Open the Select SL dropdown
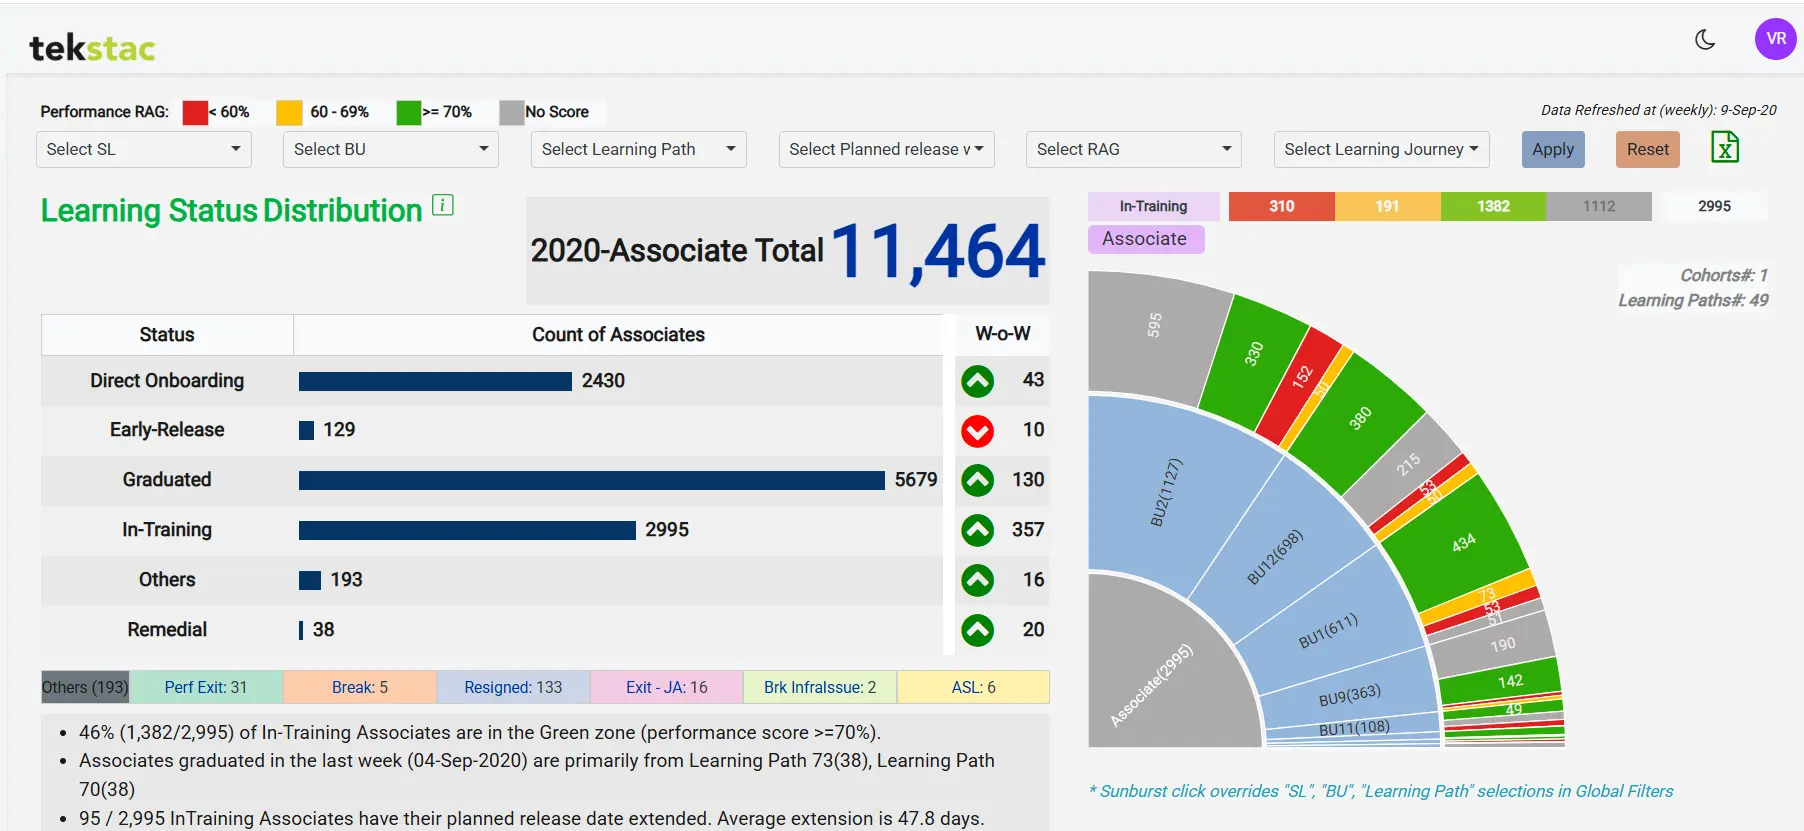This screenshot has height=831, width=1804. [143, 149]
